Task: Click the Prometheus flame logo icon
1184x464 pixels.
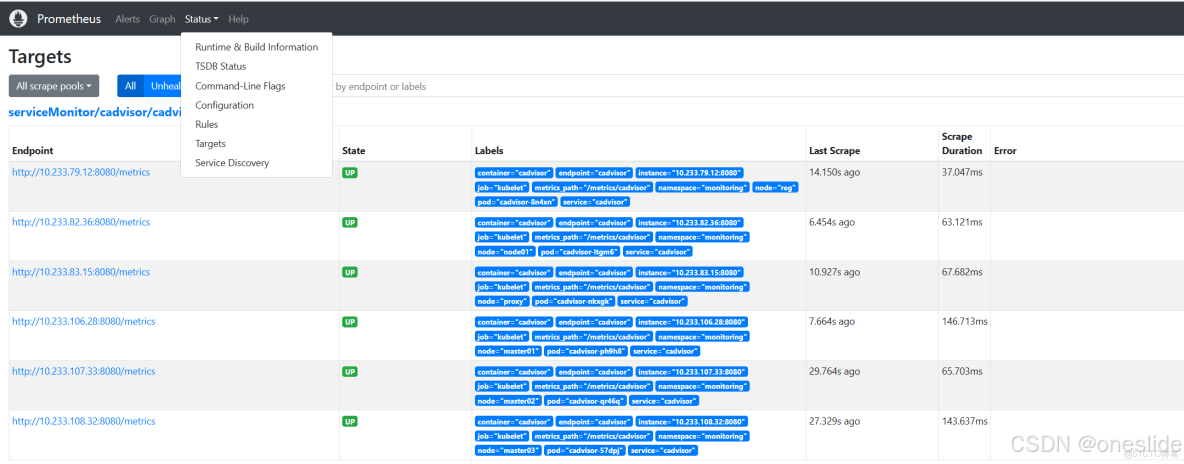Action: tap(19, 19)
